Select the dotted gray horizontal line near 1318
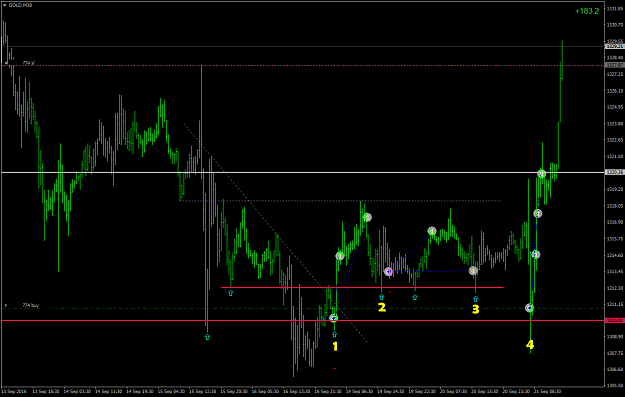This screenshot has height=397, width=625. tap(340, 200)
